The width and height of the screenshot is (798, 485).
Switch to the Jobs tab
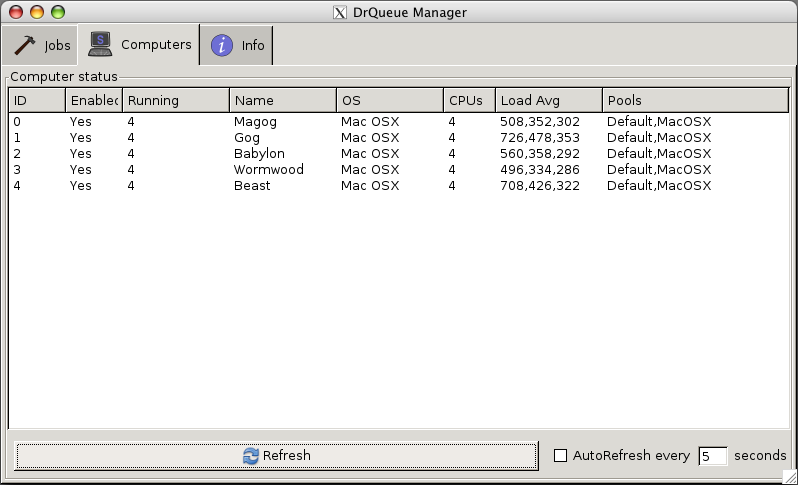40,45
